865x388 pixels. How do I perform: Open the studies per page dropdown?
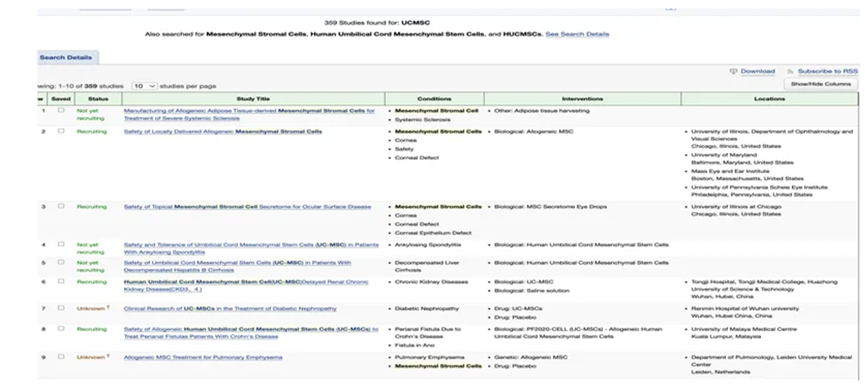[145, 86]
